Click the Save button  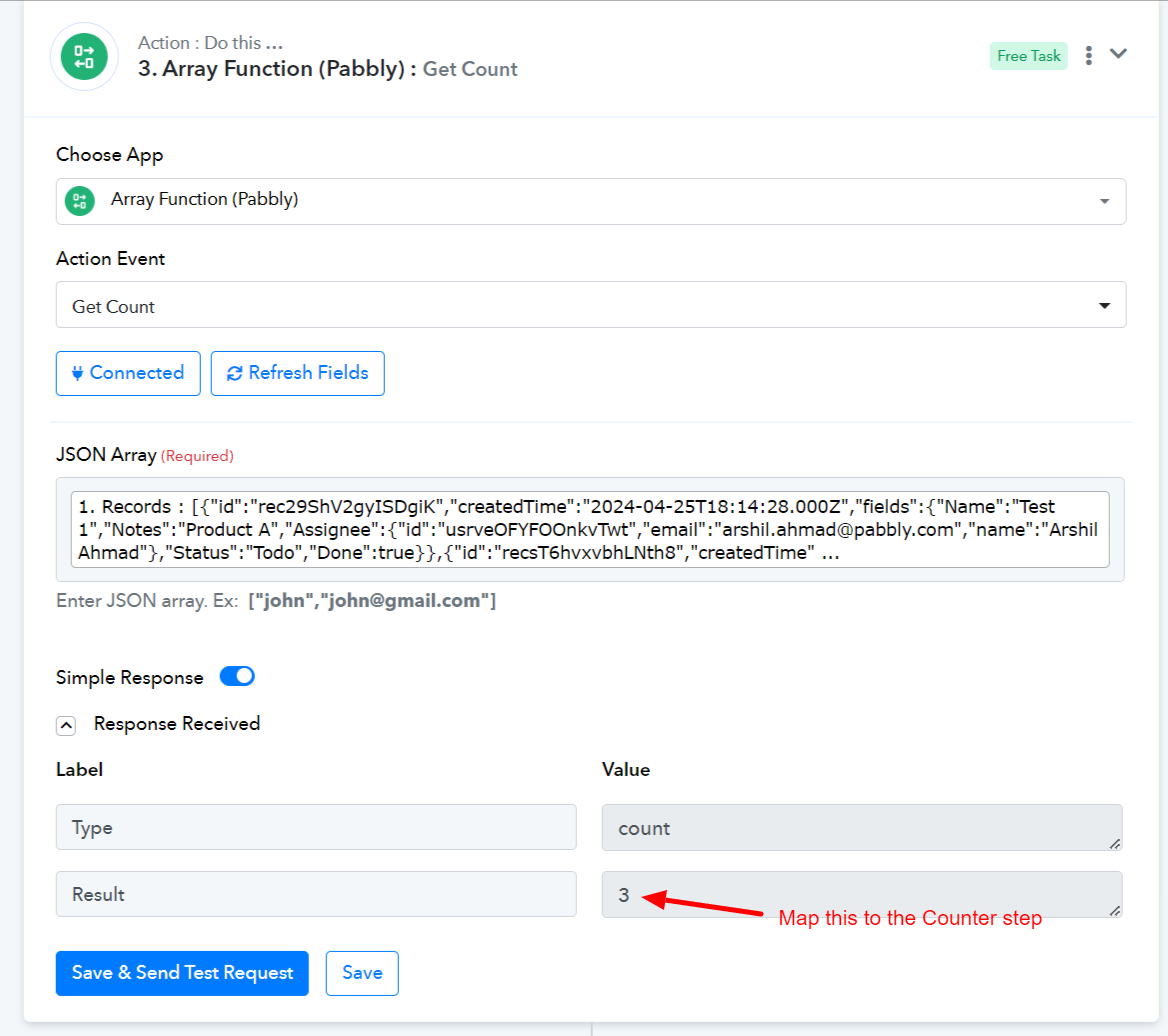pyautogui.click(x=362, y=973)
